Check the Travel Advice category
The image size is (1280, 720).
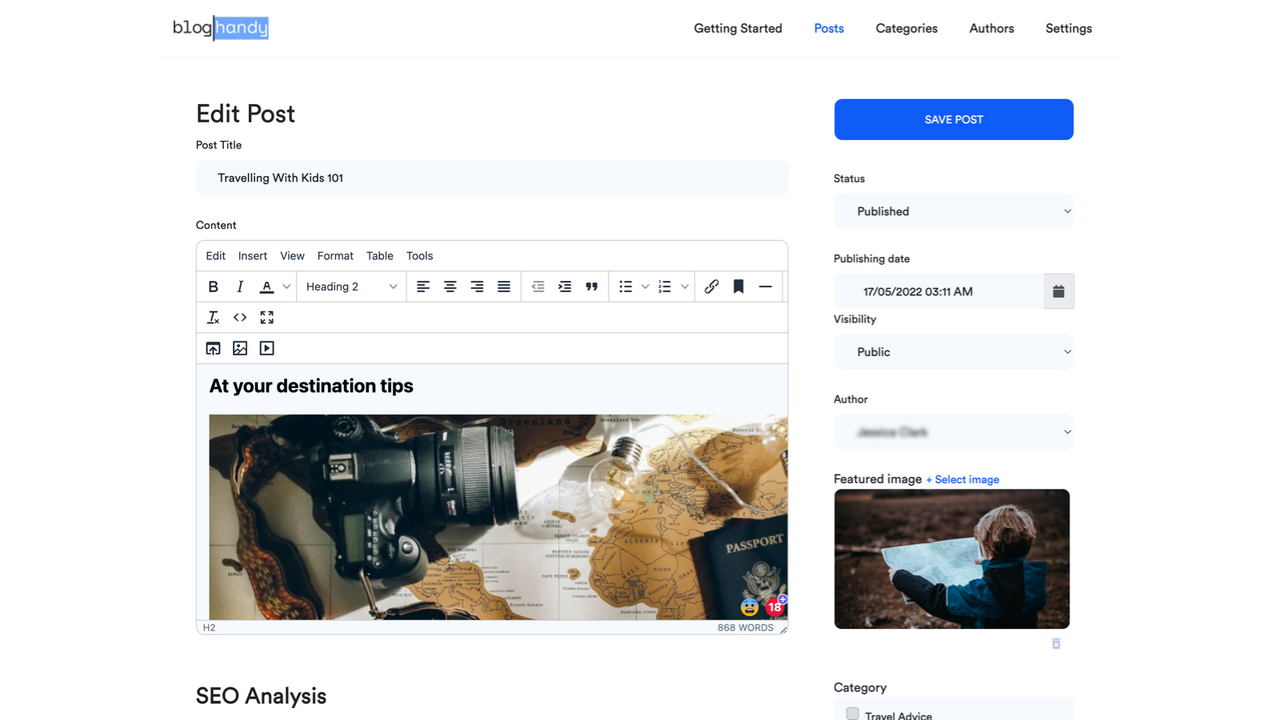click(852, 712)
